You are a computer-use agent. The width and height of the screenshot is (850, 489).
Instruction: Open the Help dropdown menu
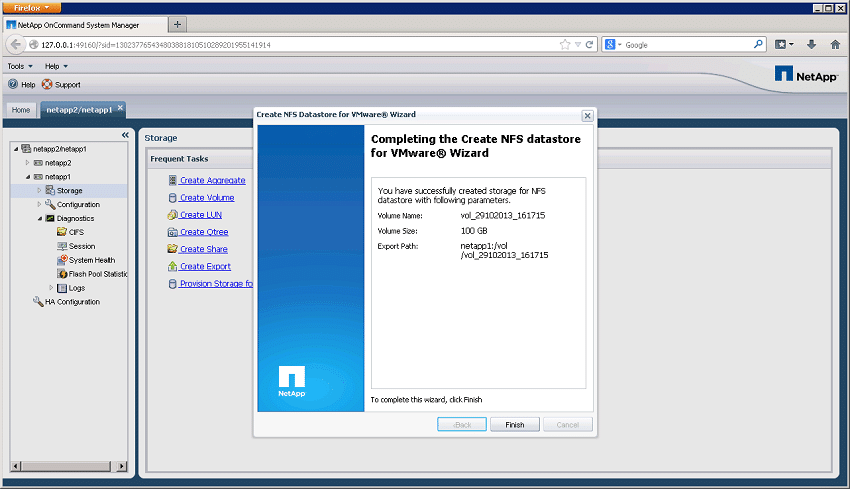click(56, 66)
